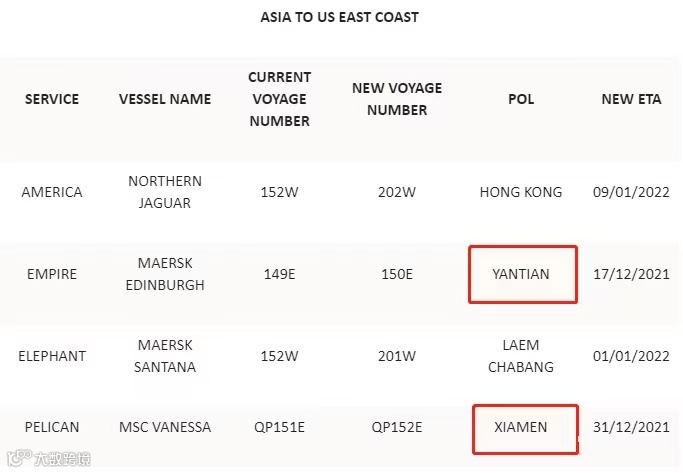Select the highlighted YANTIAN port cell
This screenshot has height=473, width=683.
(x=522, y=274)
